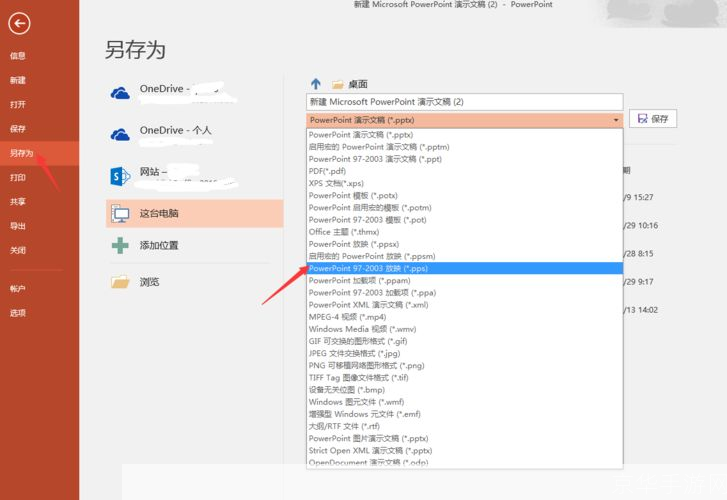This screenshot has height=500, width=727.
Task: Select 大纲/RTF 文件 (*.rtf)
Action: 465,426
